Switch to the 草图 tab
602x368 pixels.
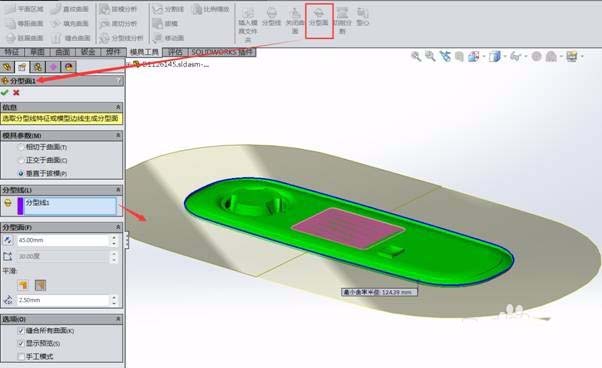click(37, 52)
